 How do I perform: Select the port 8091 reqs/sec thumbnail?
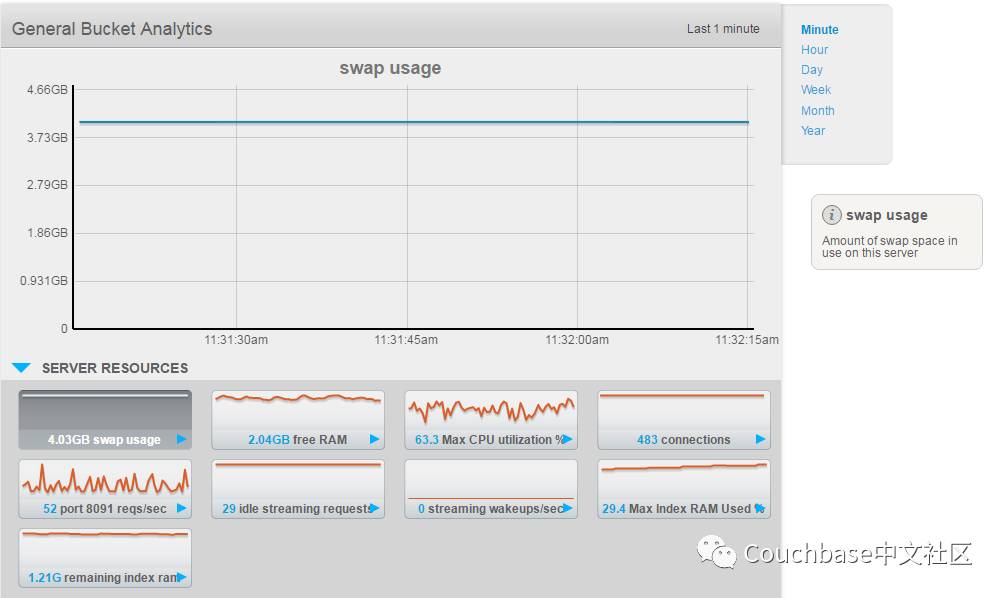105,489
